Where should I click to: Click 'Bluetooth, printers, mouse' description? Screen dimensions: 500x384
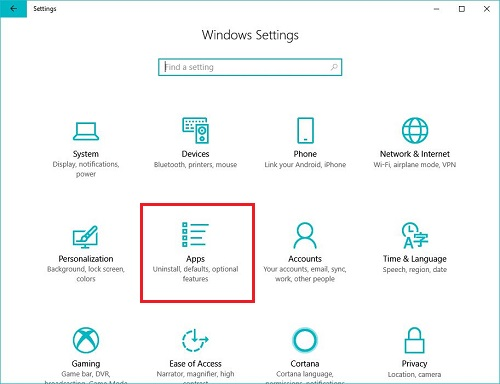pyautogui.click(x=195, y=165)
